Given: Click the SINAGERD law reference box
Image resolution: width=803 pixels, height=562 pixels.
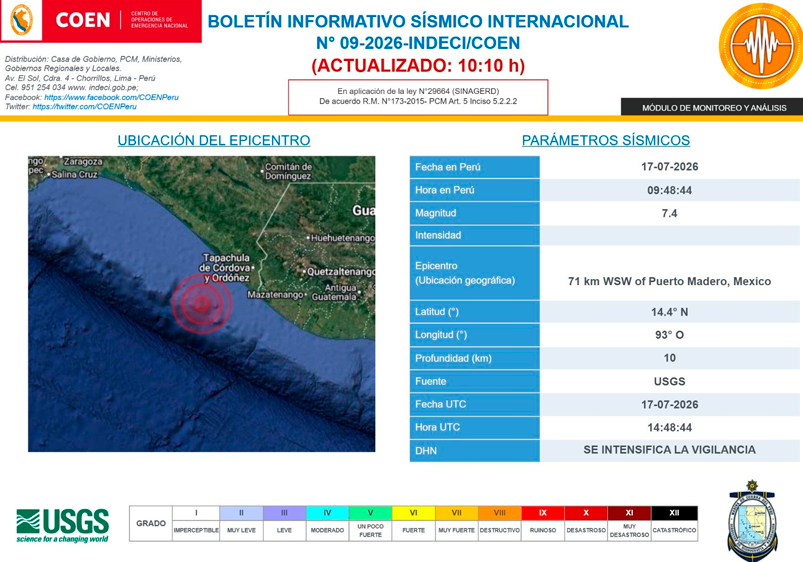Looking at the screenshot, I should click(x=418, y=97).
